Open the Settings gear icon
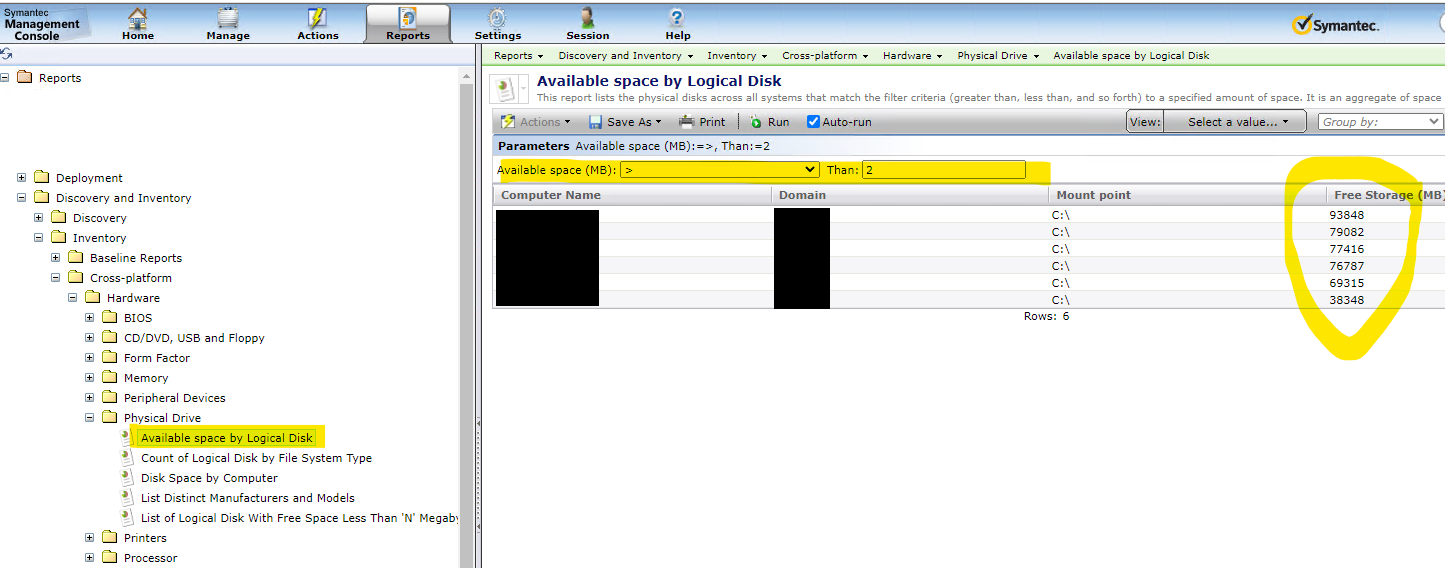The height and width of the screenshot is (568, 1445). pos(497,18)
